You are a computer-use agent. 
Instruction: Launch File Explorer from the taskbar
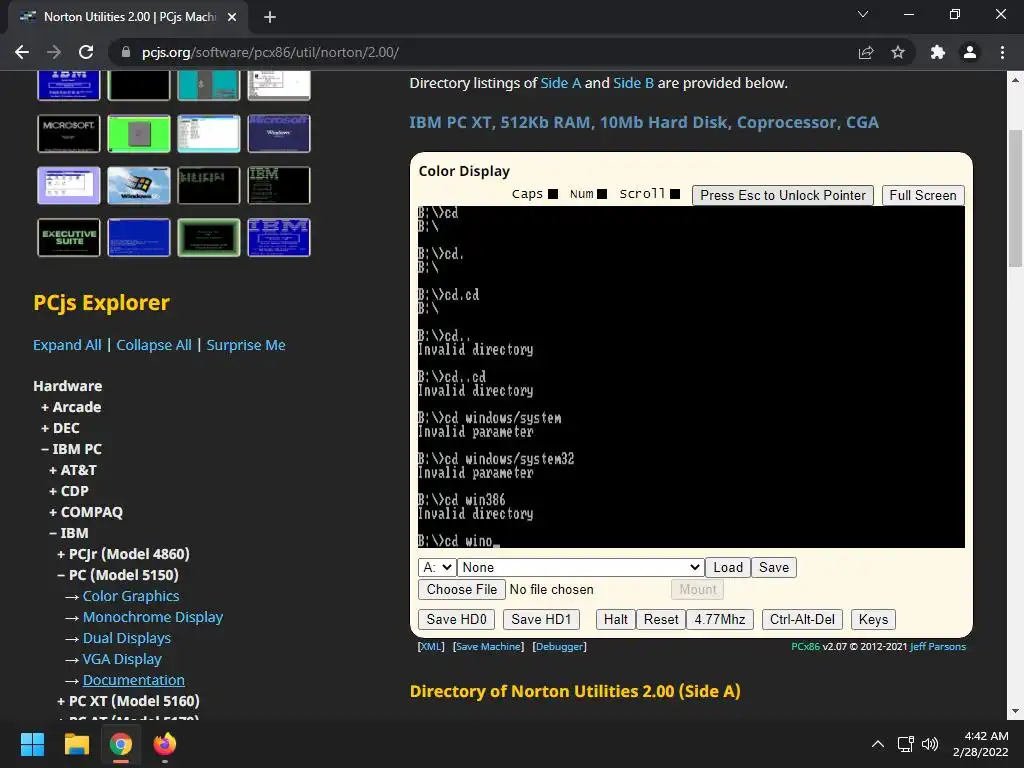click(76, 744)
